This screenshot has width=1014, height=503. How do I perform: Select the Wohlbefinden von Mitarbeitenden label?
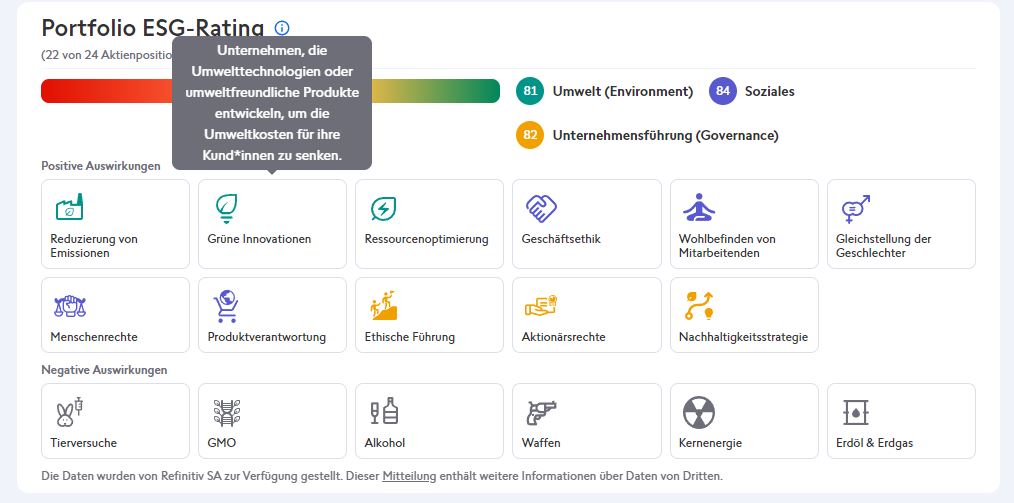coord(727,246)
